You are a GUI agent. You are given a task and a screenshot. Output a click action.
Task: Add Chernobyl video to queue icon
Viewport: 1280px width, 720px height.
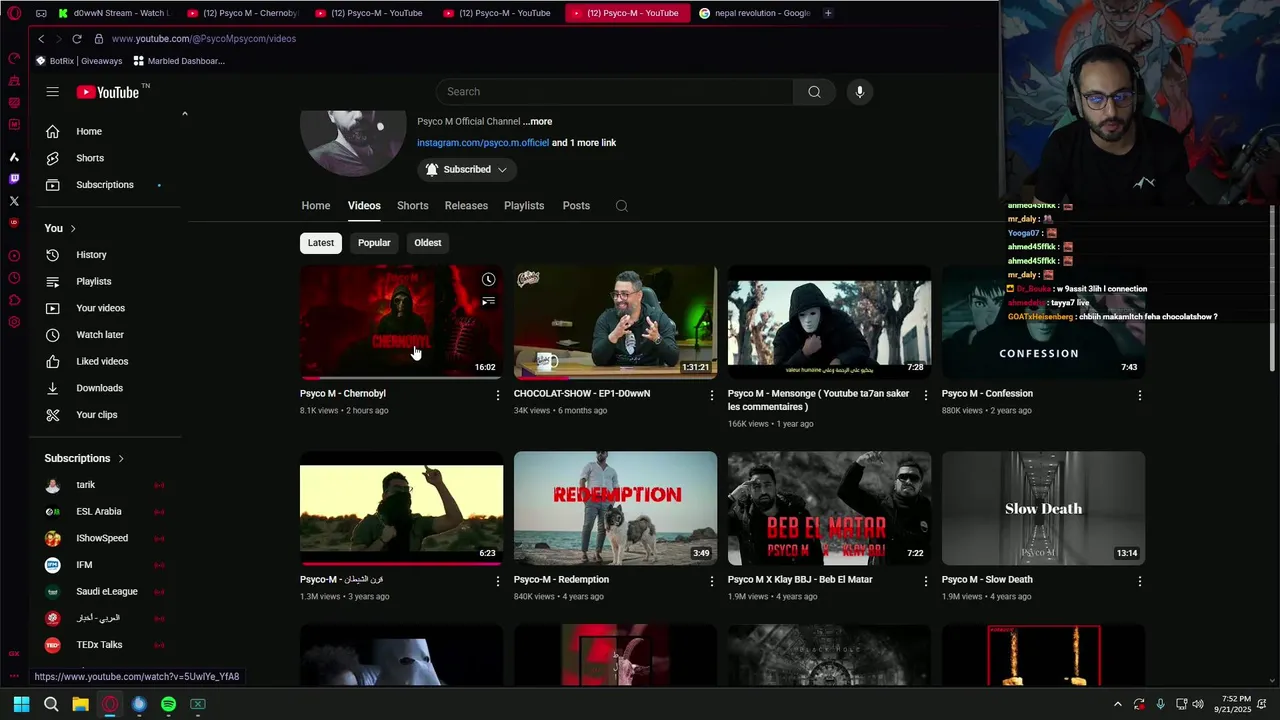coord(488,301)
